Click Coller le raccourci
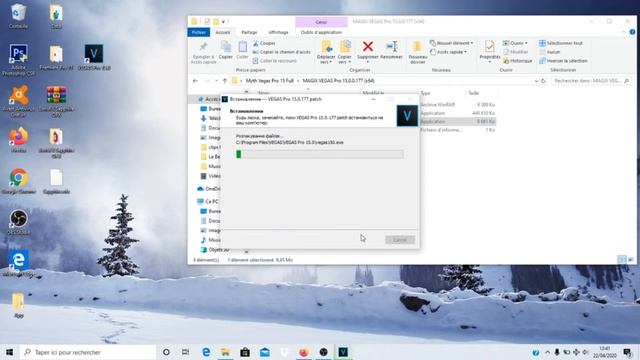 [274, 61]
